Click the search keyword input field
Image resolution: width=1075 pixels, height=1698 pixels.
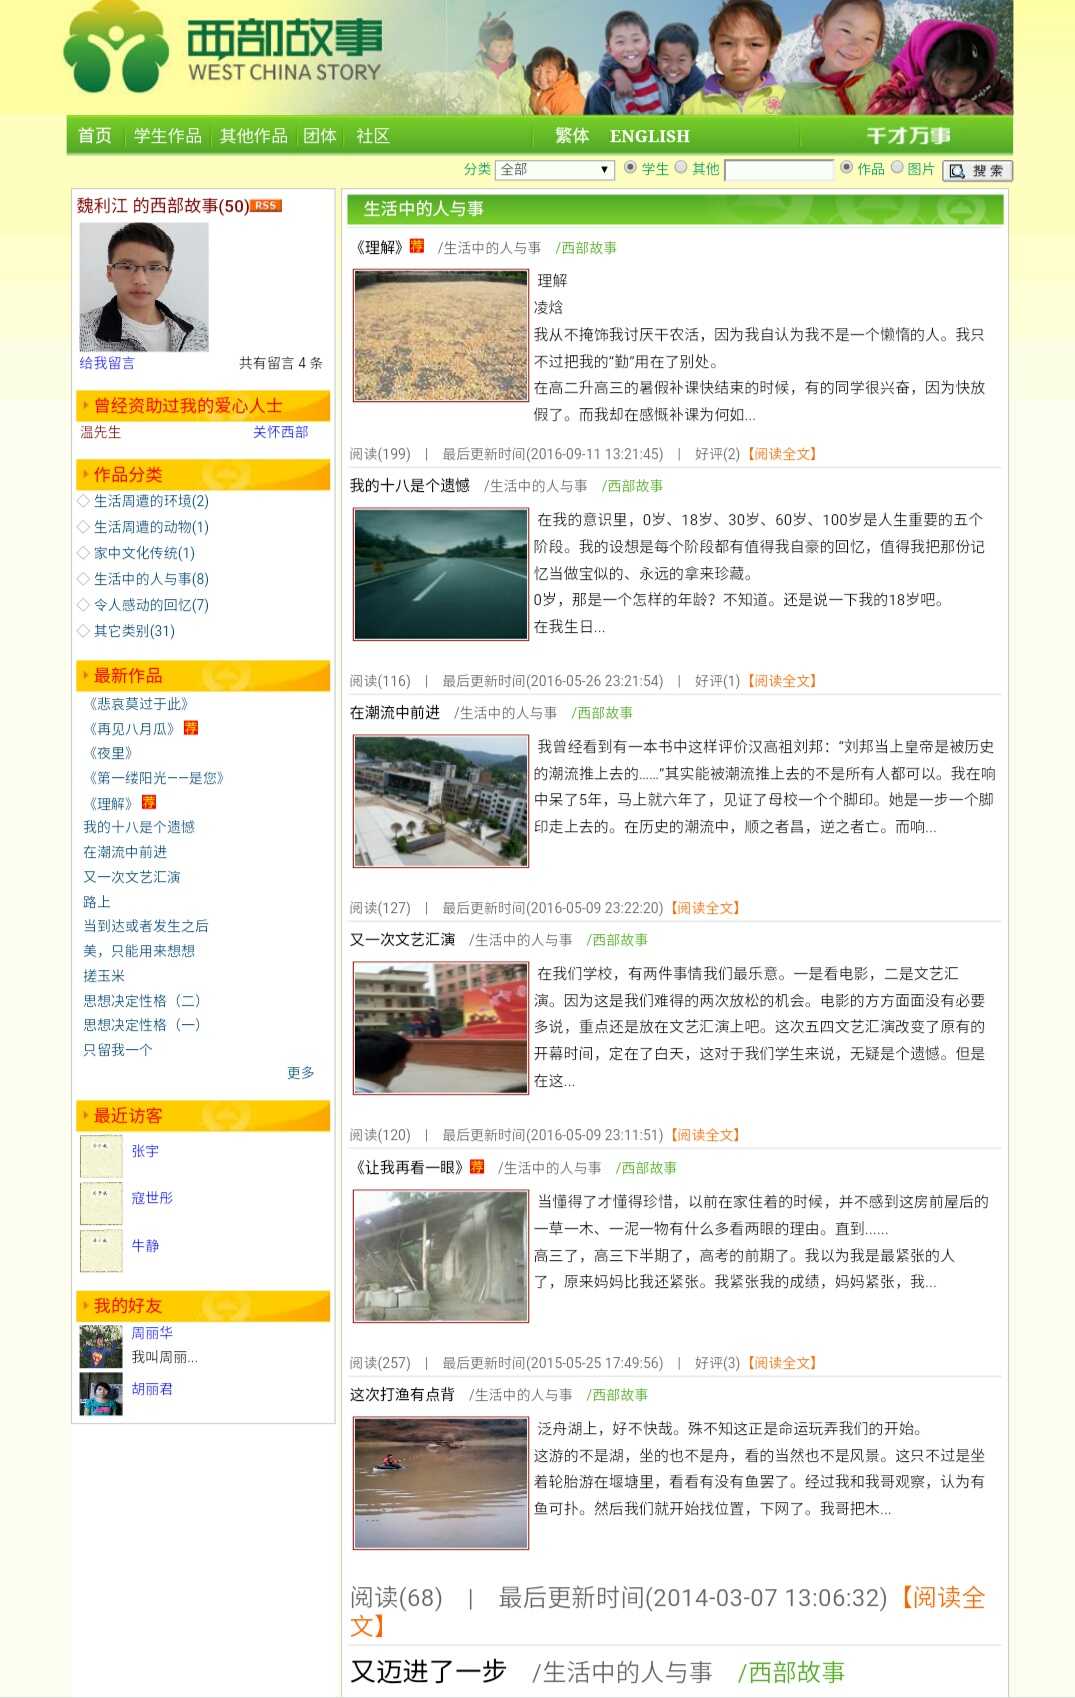(778, 170)
